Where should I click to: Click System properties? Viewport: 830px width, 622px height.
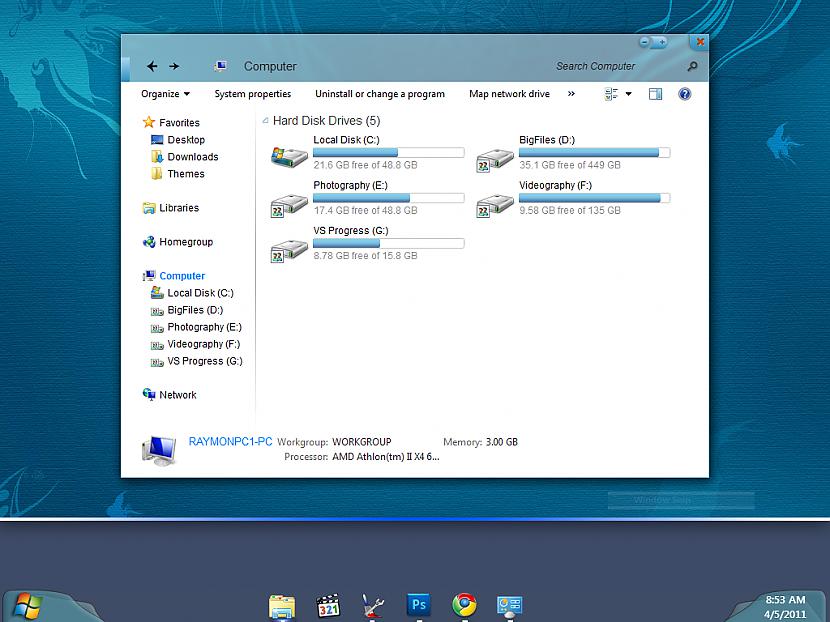pos(252,94)
